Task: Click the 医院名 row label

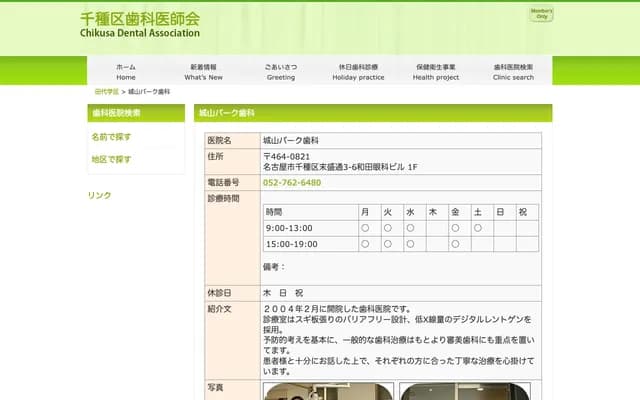Action: point(220,140)
